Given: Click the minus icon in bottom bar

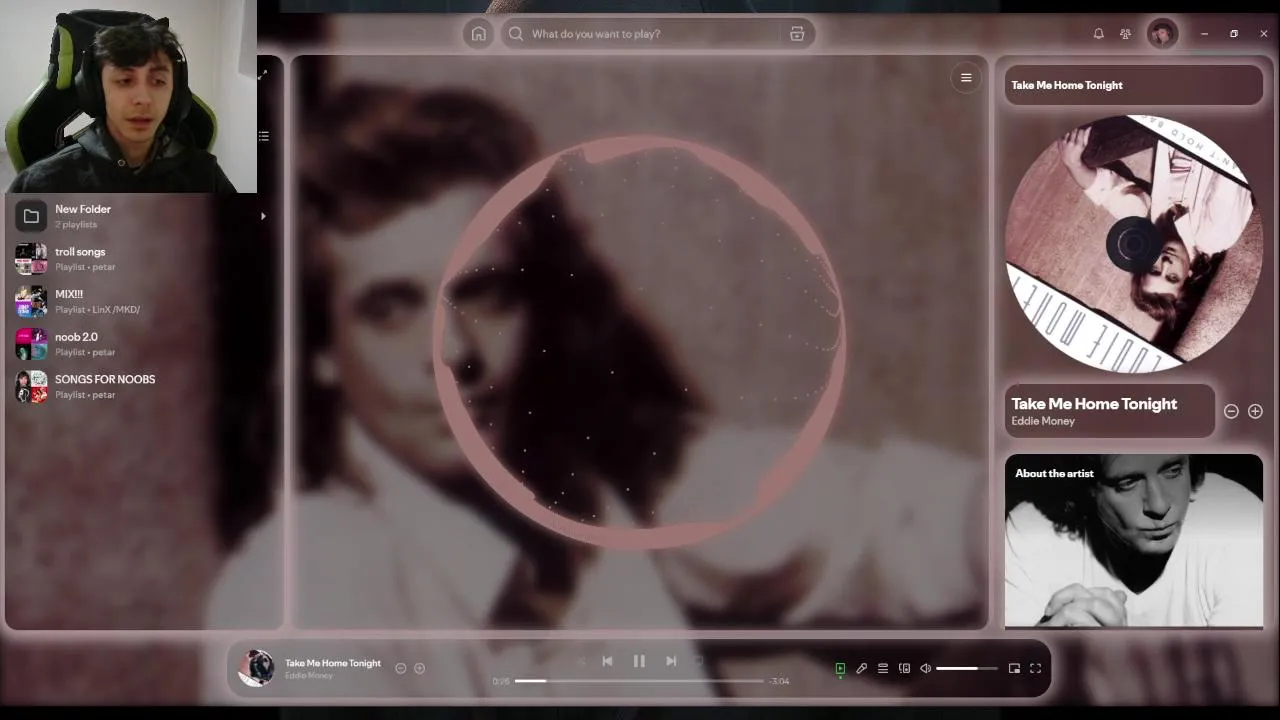Looking at the screenshot, I should [x=401, y=668].
